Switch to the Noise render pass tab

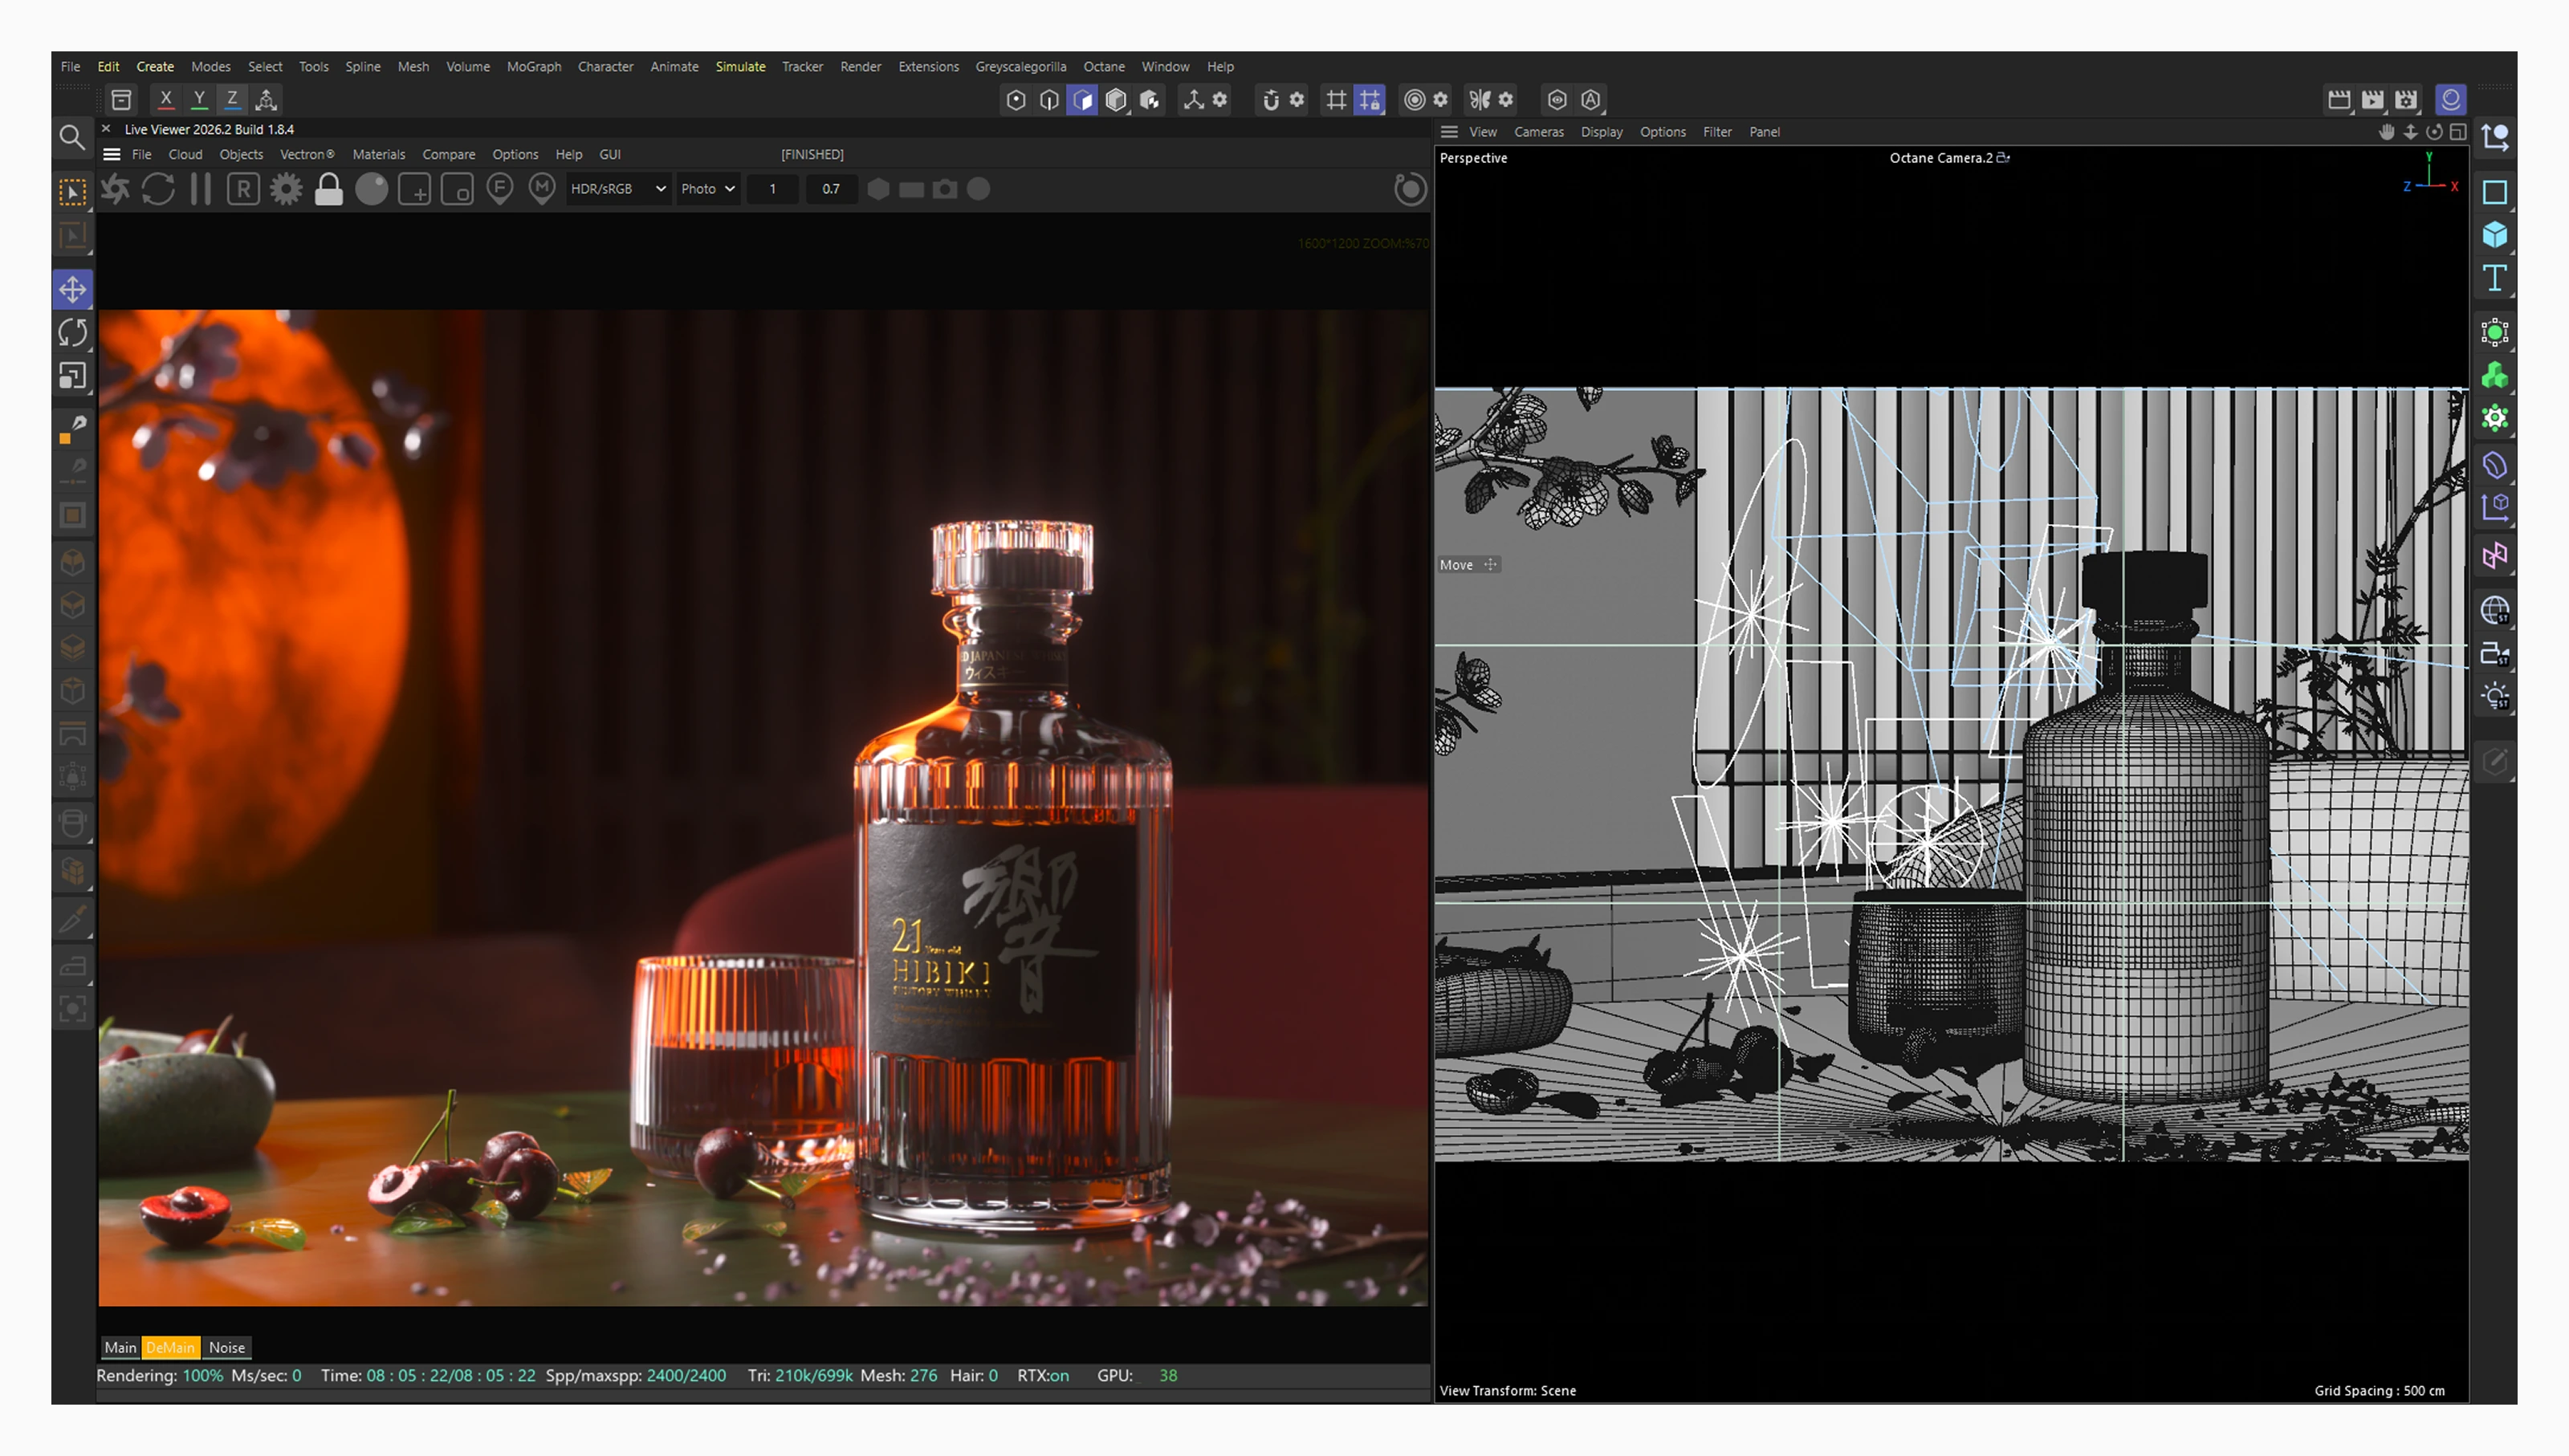pyautogui.click(x=227, y=1347)
